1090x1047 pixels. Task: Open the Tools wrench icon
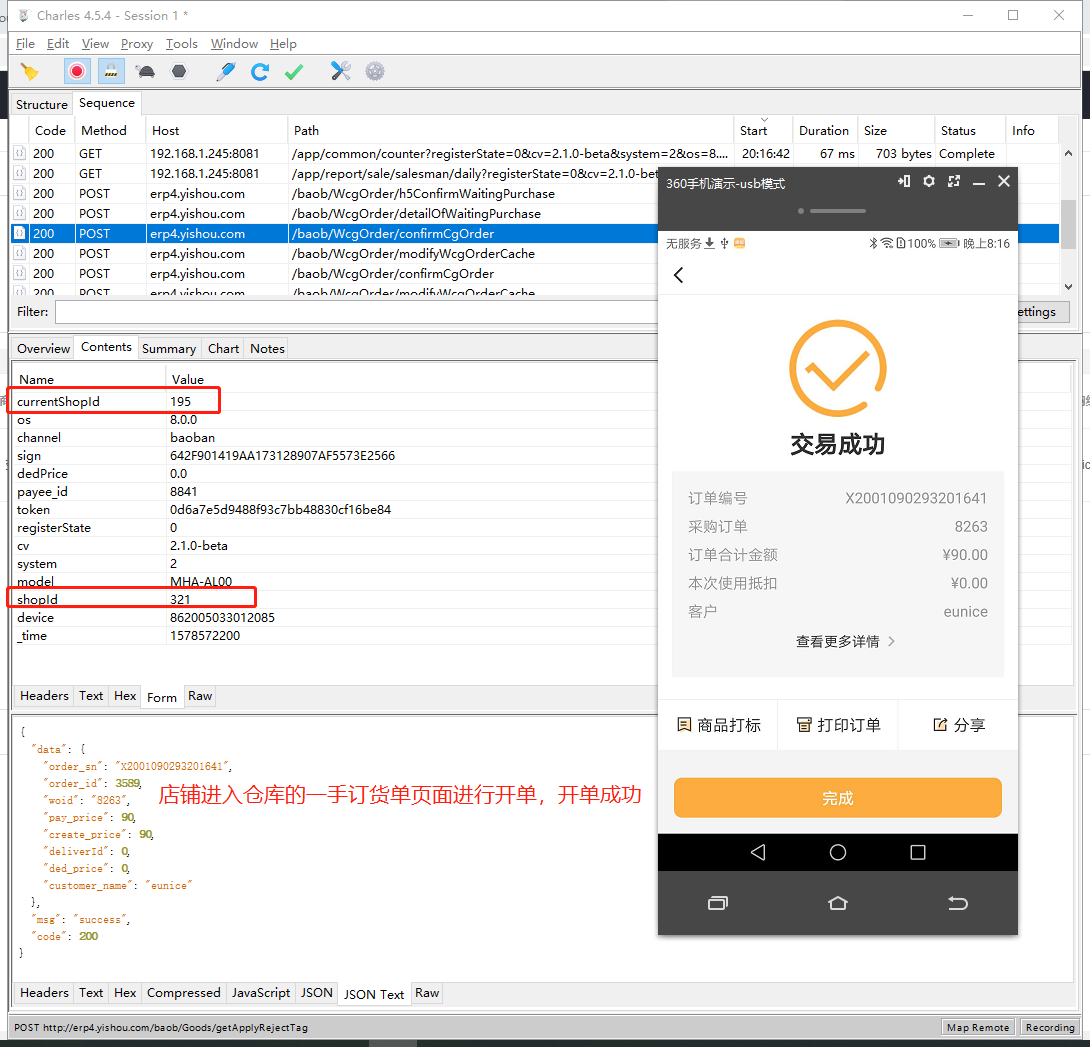(341, 71)
